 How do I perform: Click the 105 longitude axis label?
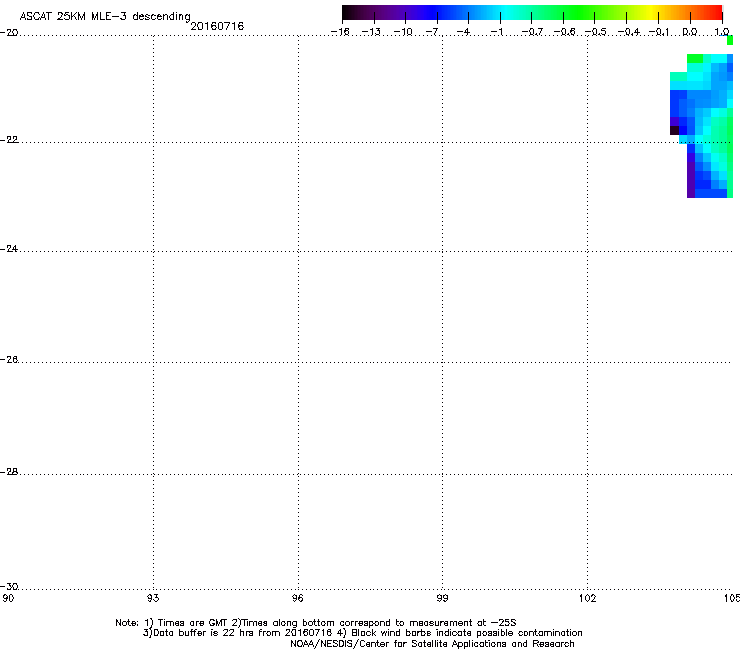732,599
